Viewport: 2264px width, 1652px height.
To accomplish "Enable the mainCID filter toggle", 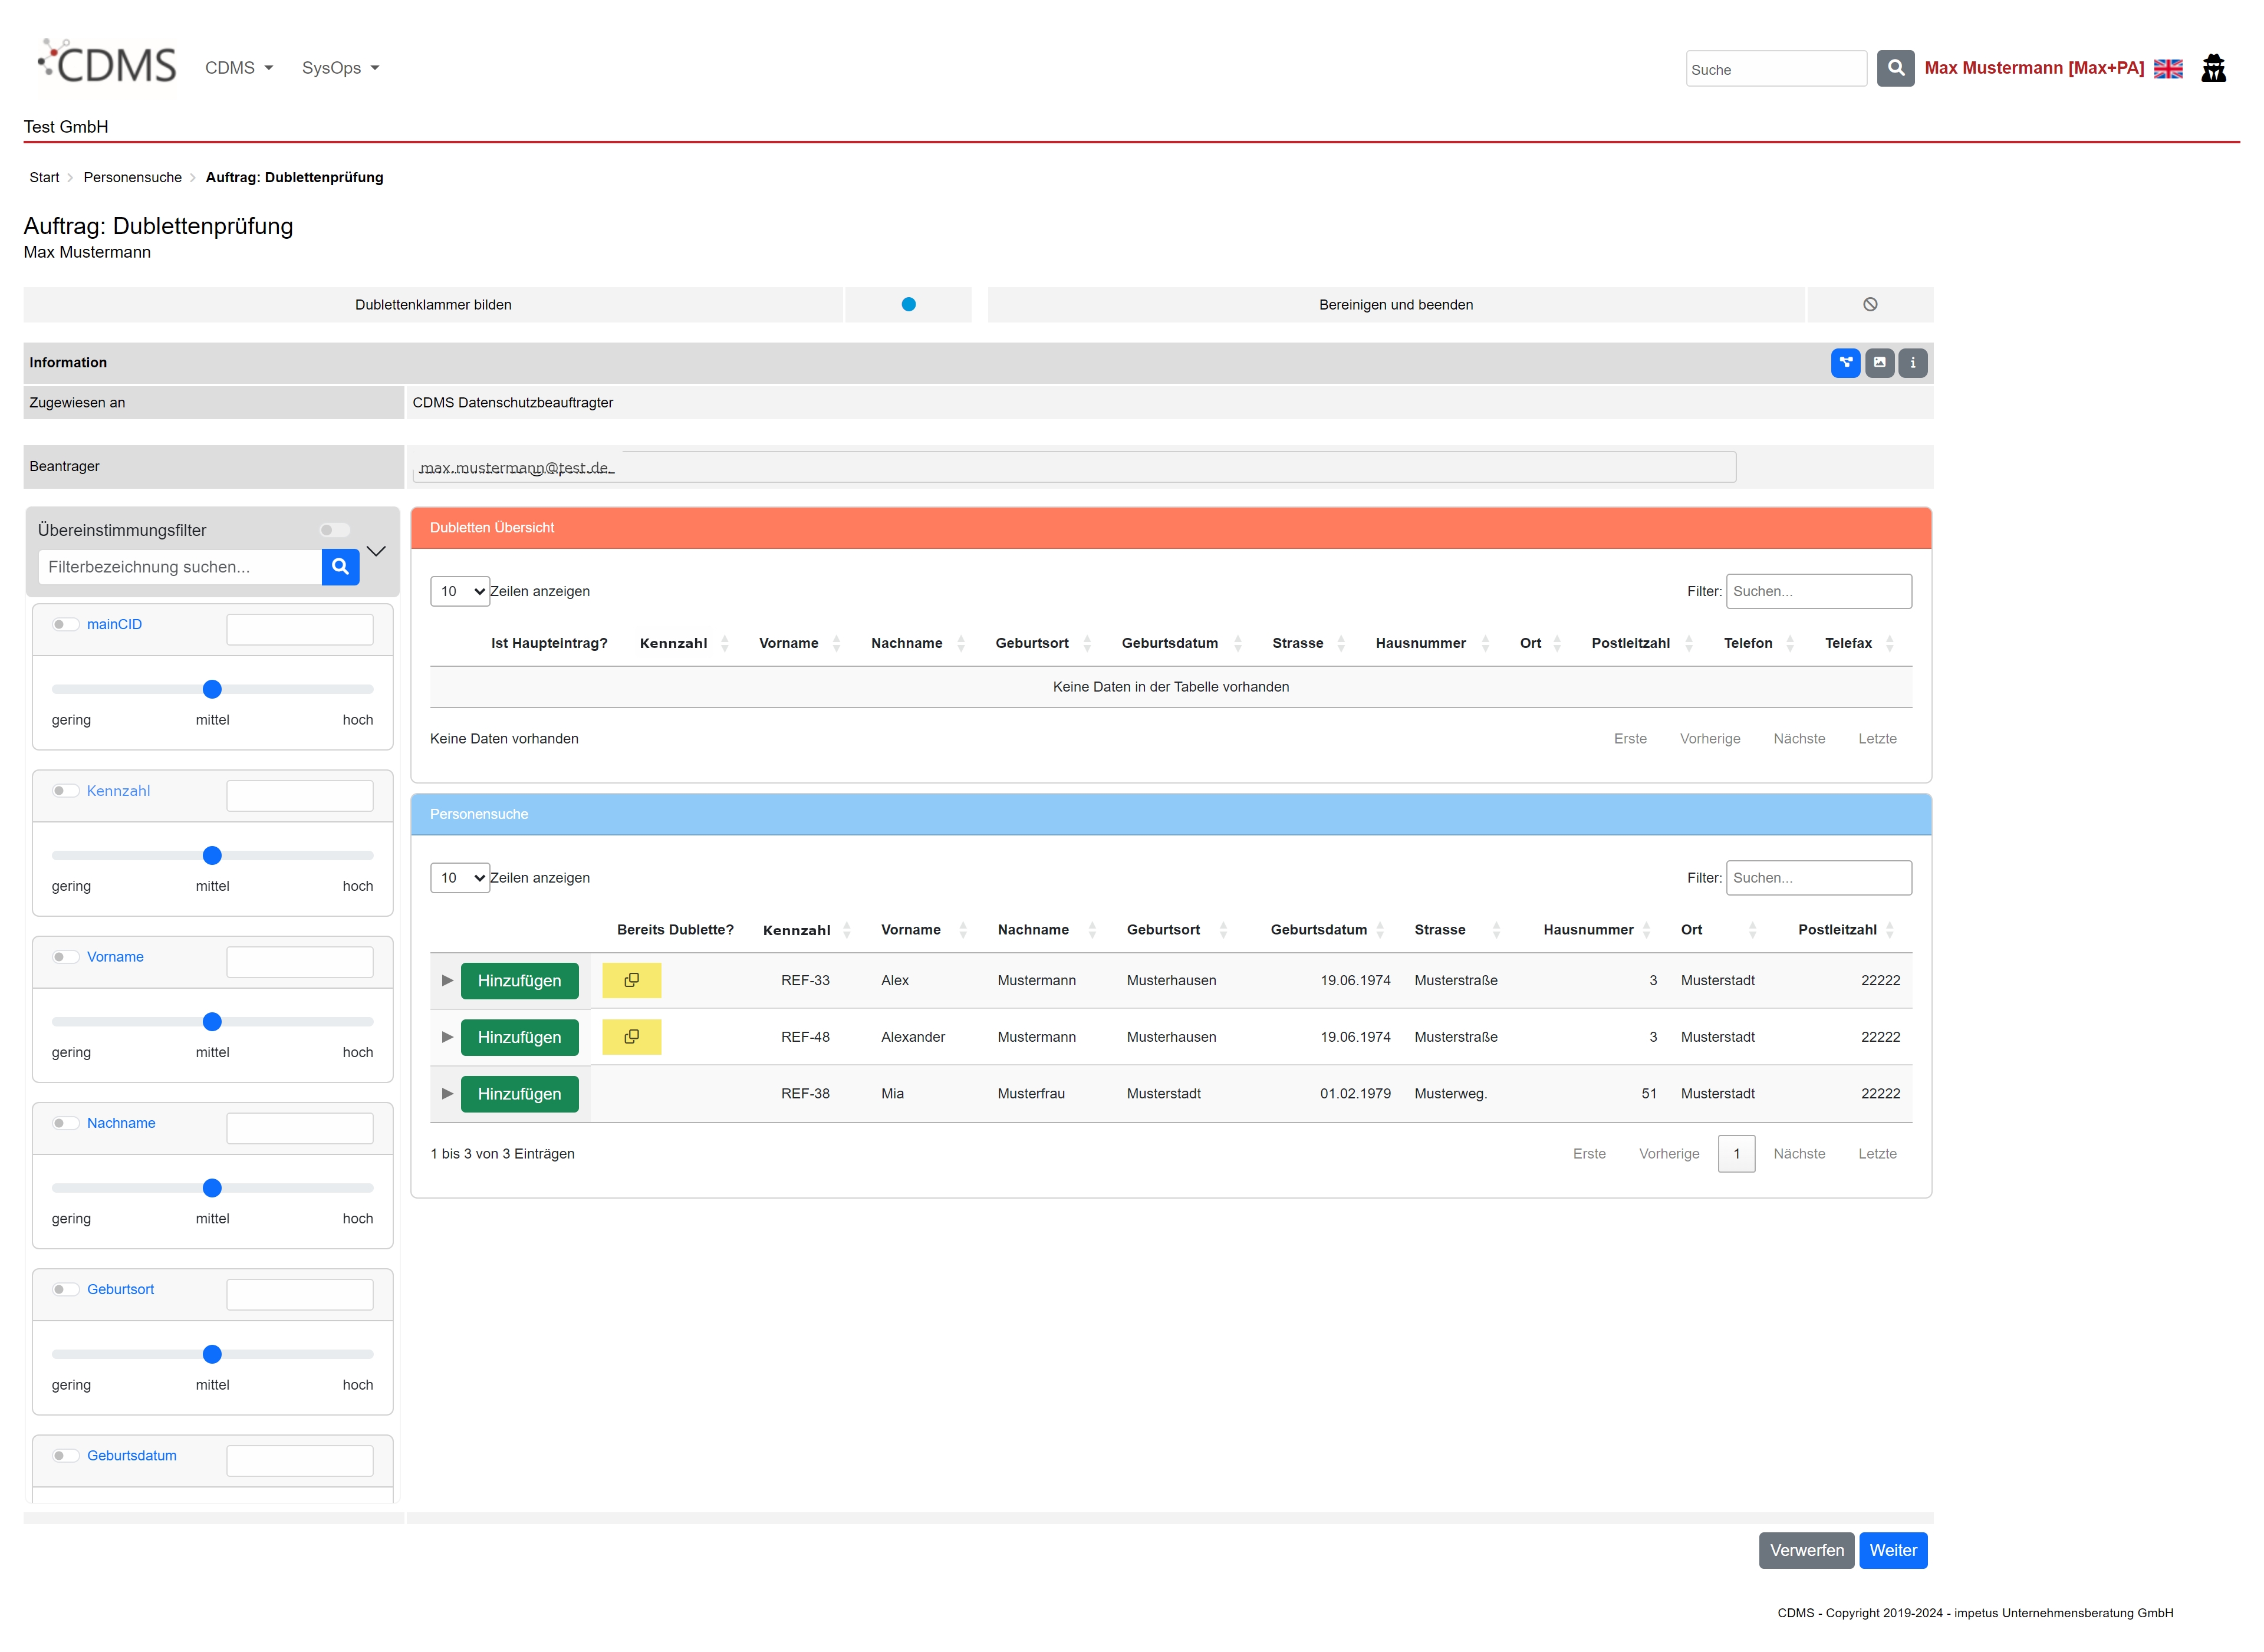I will point(65,624).
